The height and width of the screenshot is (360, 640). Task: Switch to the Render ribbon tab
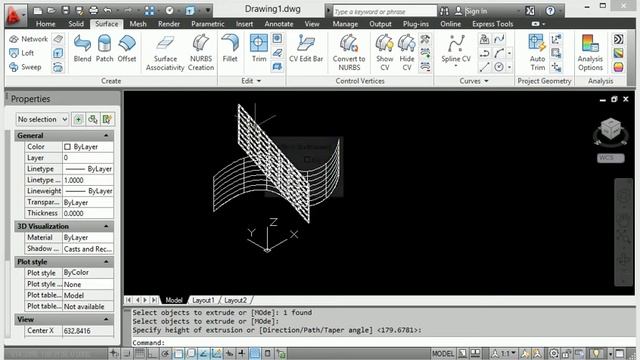click(x=169, y=24)
